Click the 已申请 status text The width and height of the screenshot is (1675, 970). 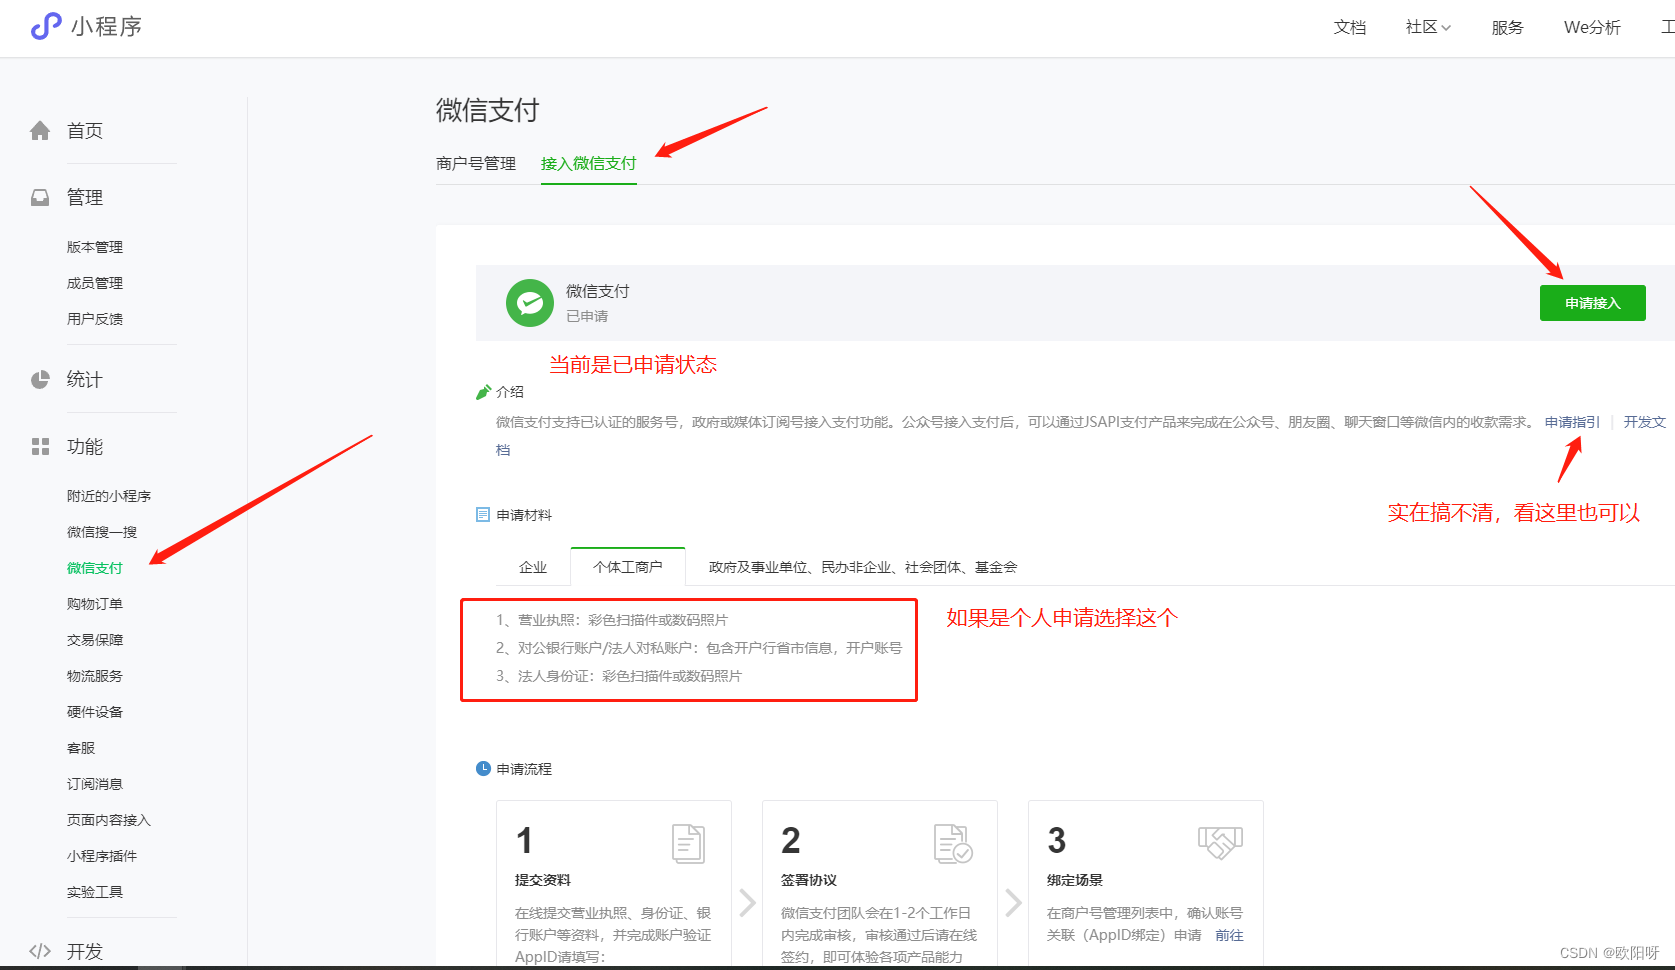(587, 316)
